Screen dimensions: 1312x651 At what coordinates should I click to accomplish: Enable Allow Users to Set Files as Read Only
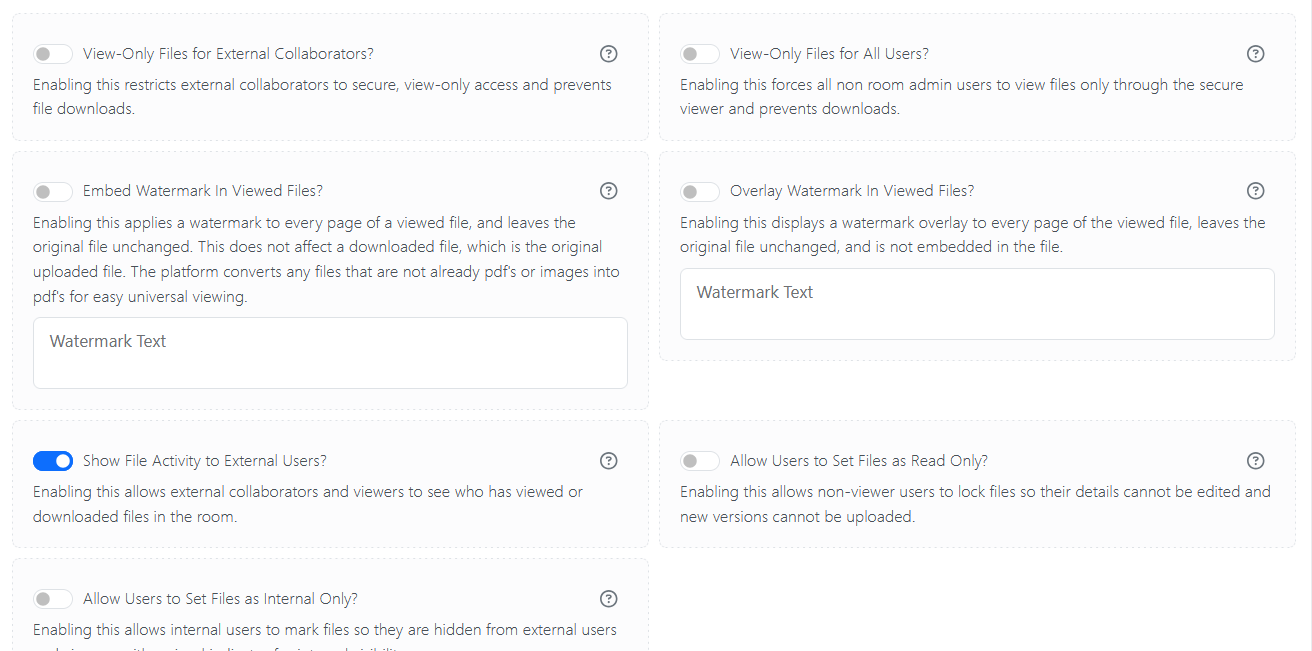pos(700,461)
